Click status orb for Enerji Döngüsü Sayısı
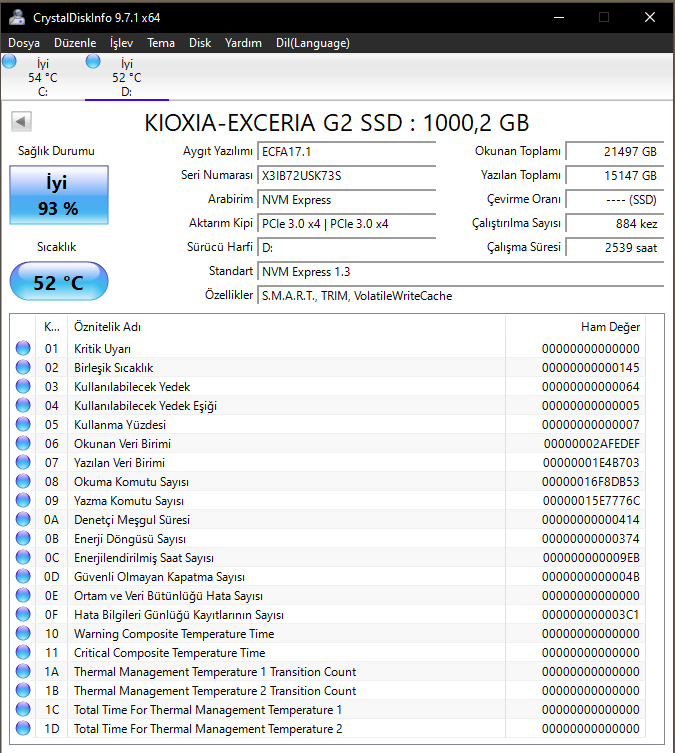 tap(23, 538)
